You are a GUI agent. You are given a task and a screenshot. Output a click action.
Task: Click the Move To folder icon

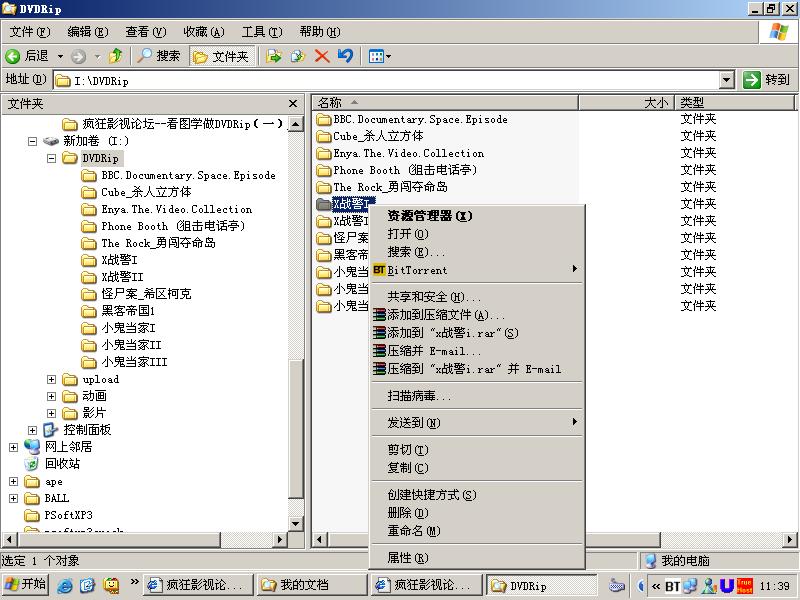274,56
